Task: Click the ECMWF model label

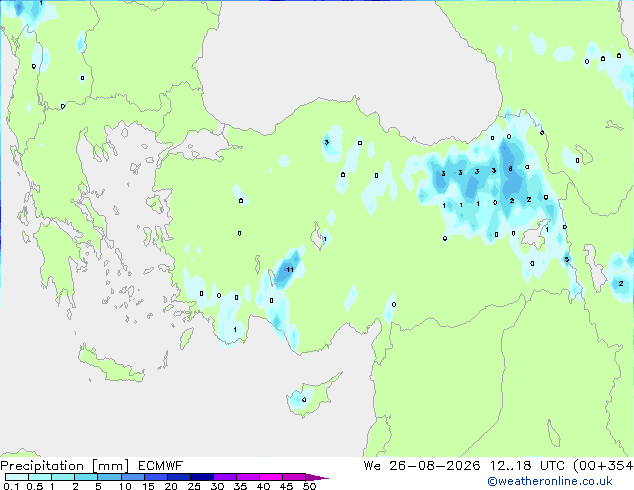Action: pos(161,466)
